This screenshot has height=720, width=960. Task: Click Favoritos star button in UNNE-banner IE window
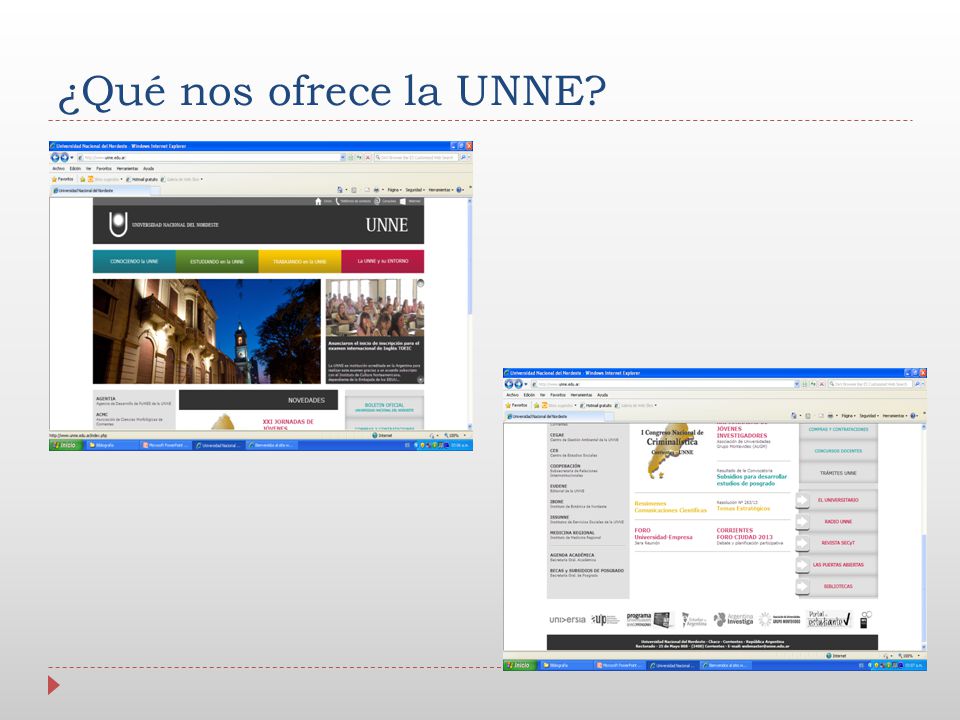(62, 179)
